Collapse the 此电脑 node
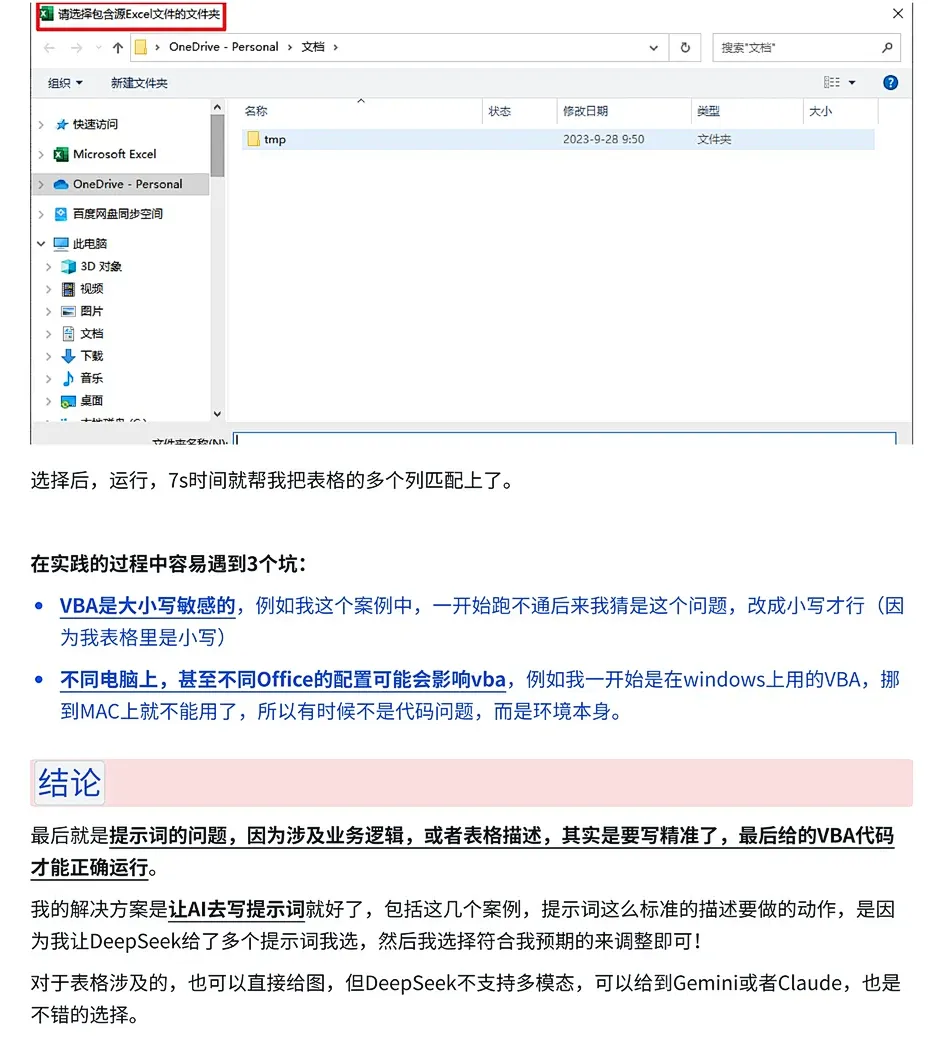 pyautogui.click(x=41, y=244)
